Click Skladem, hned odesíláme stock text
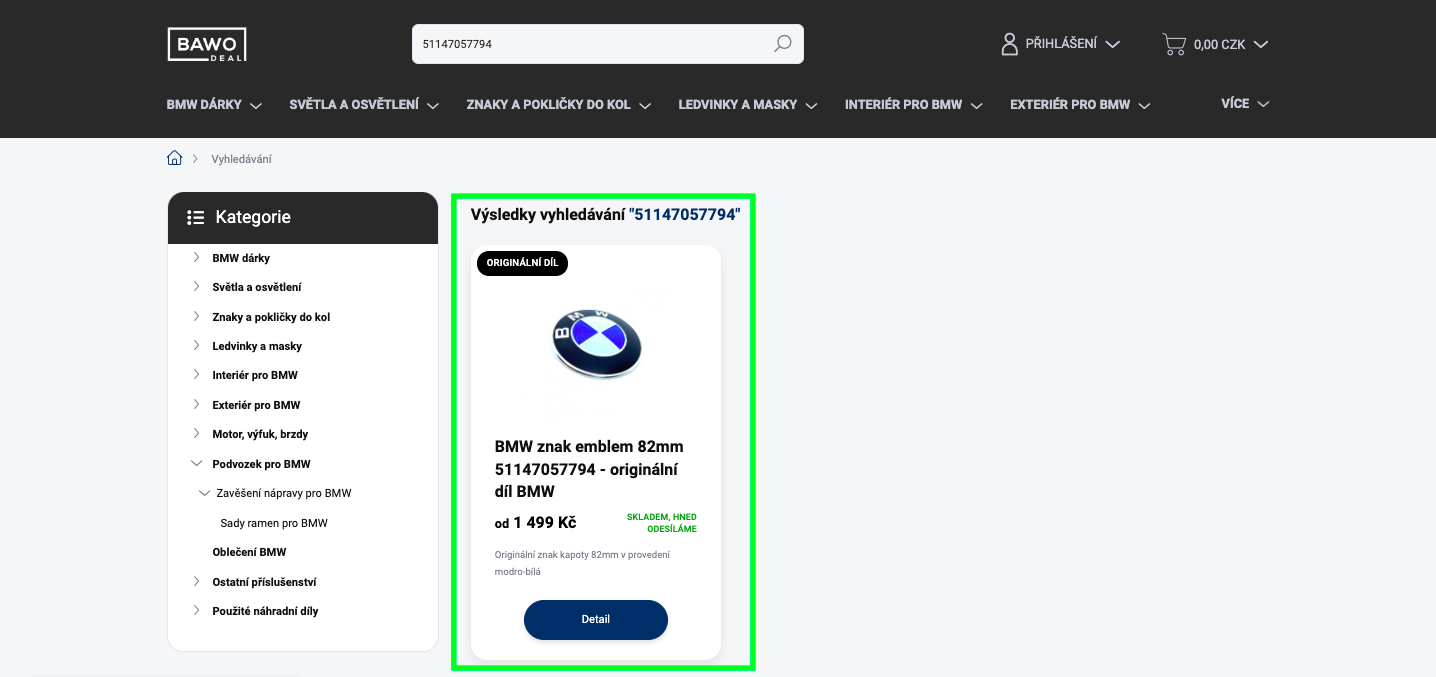 [662, 523]
